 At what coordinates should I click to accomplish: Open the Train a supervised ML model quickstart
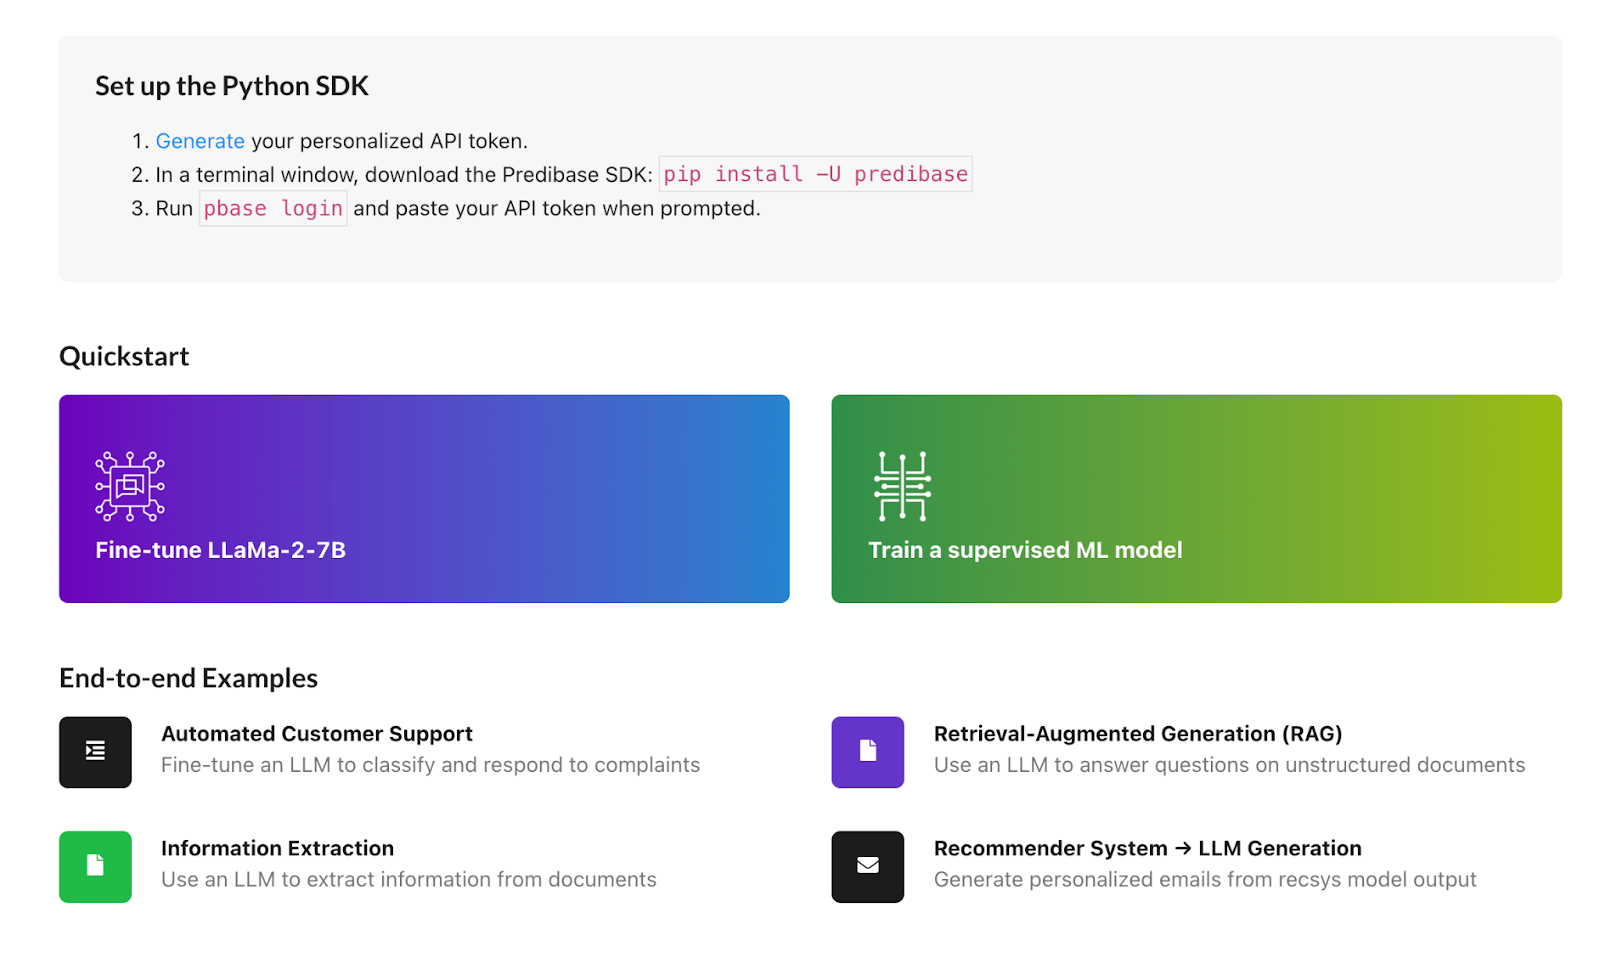click(x=1195, y=498)
